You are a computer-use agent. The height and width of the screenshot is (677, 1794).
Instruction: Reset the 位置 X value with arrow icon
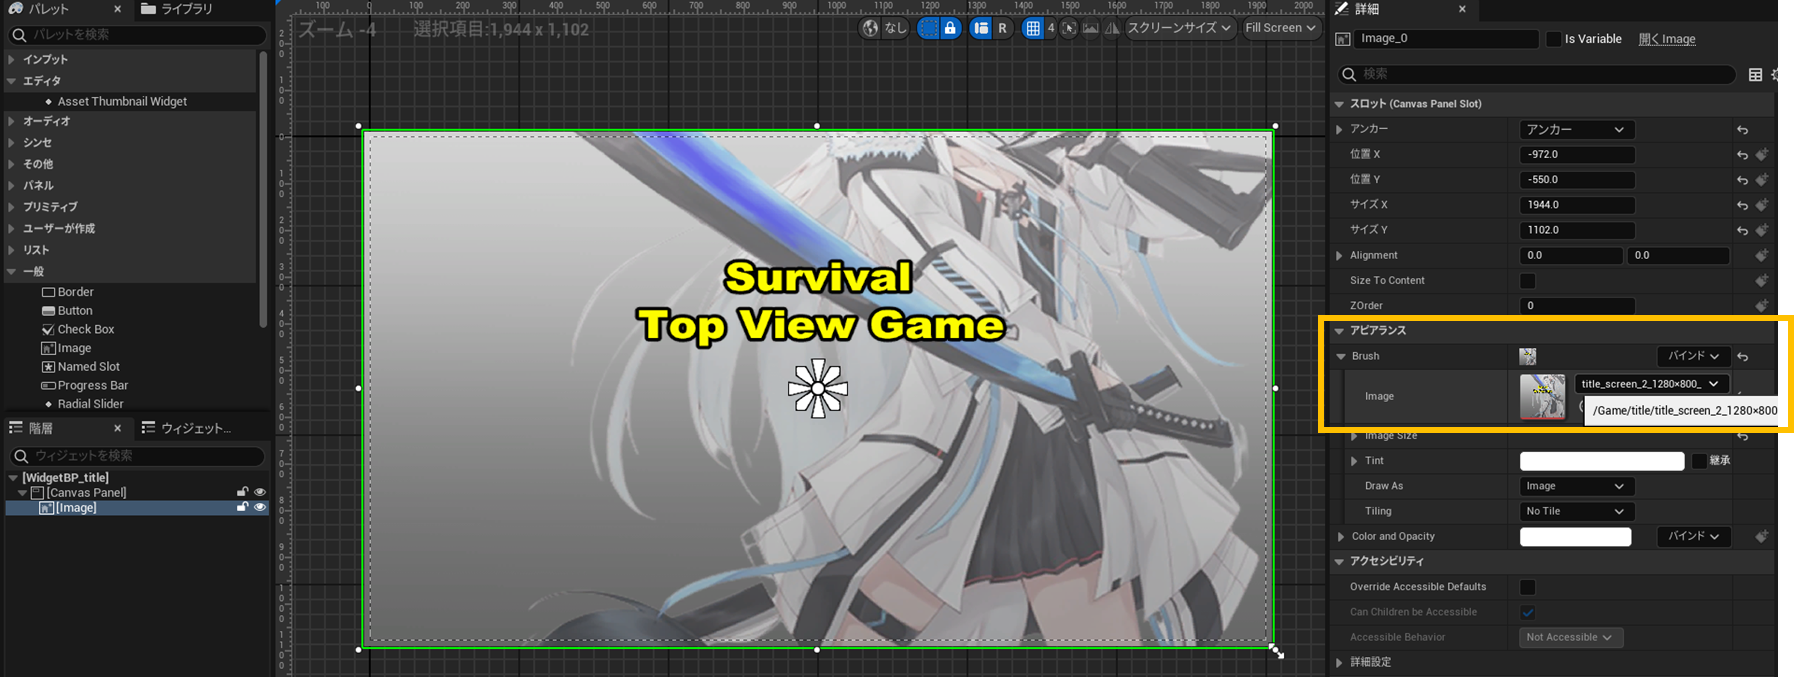tap(1742, 155)
